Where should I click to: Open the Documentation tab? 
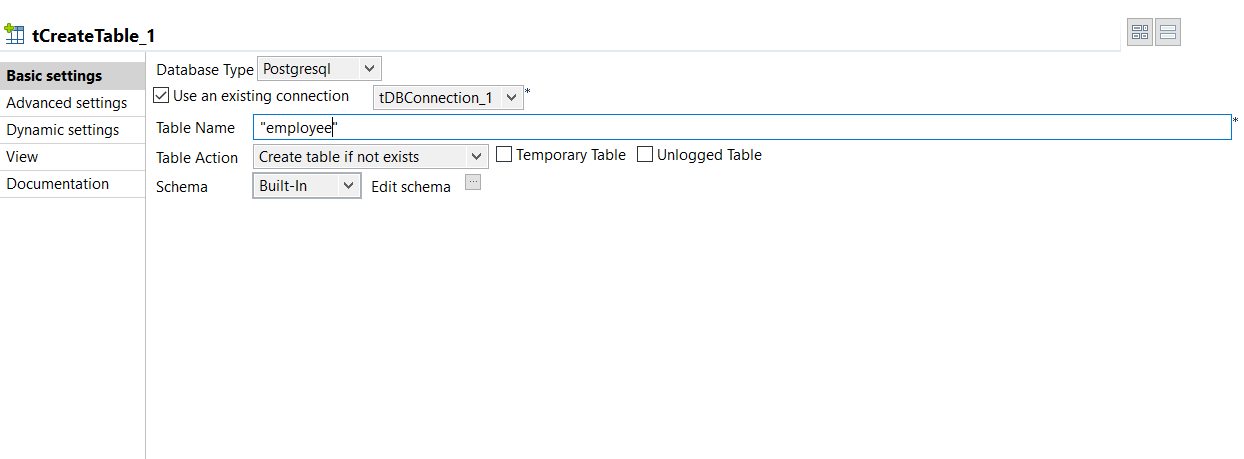click(57, 184)
